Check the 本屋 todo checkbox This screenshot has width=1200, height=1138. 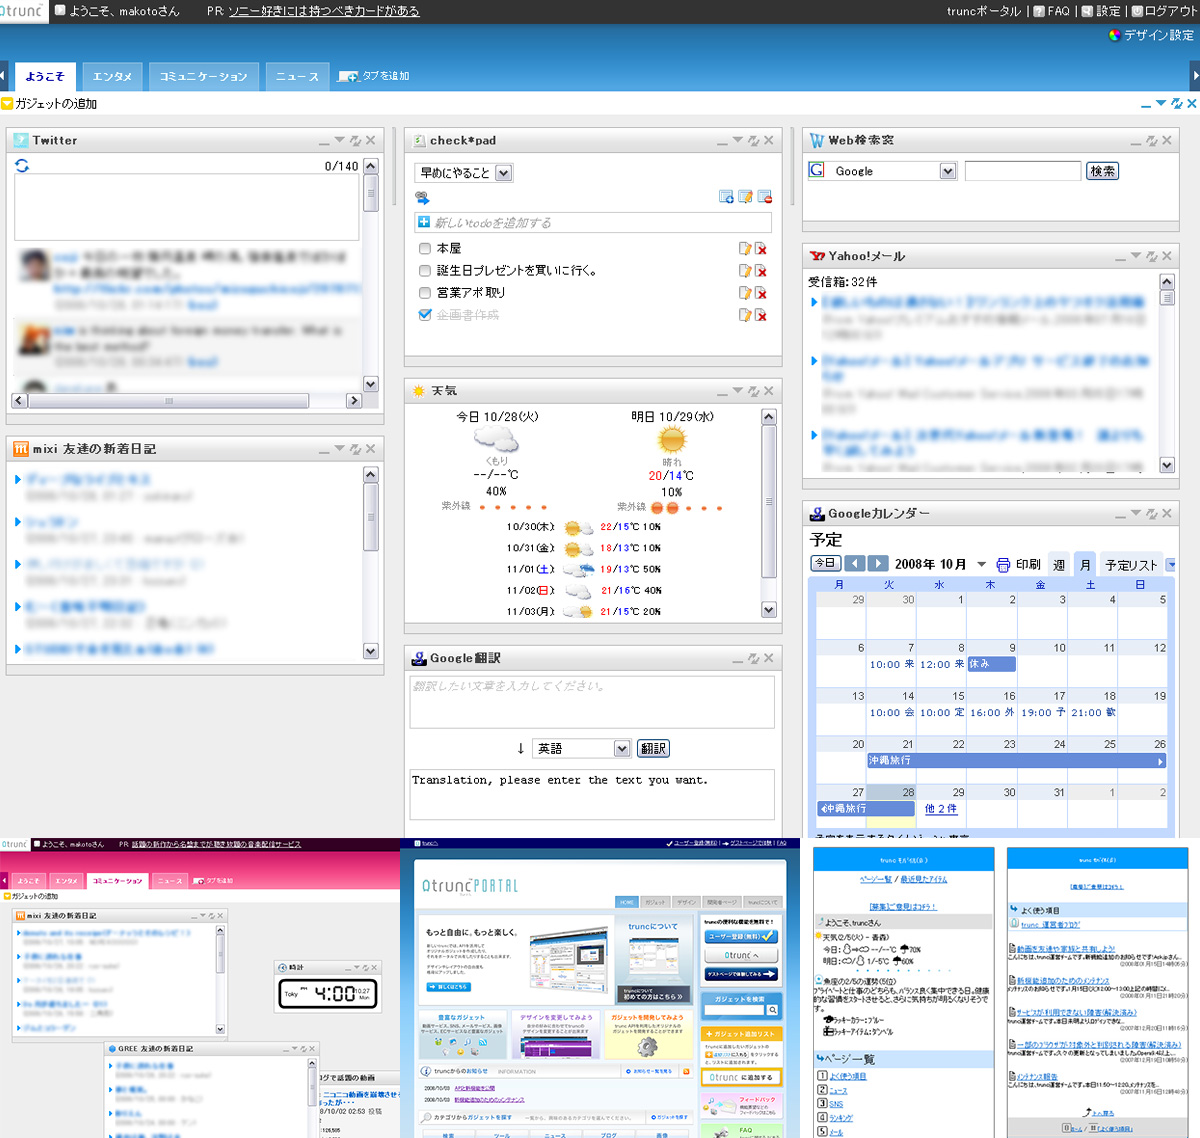[x=425, y=248]
